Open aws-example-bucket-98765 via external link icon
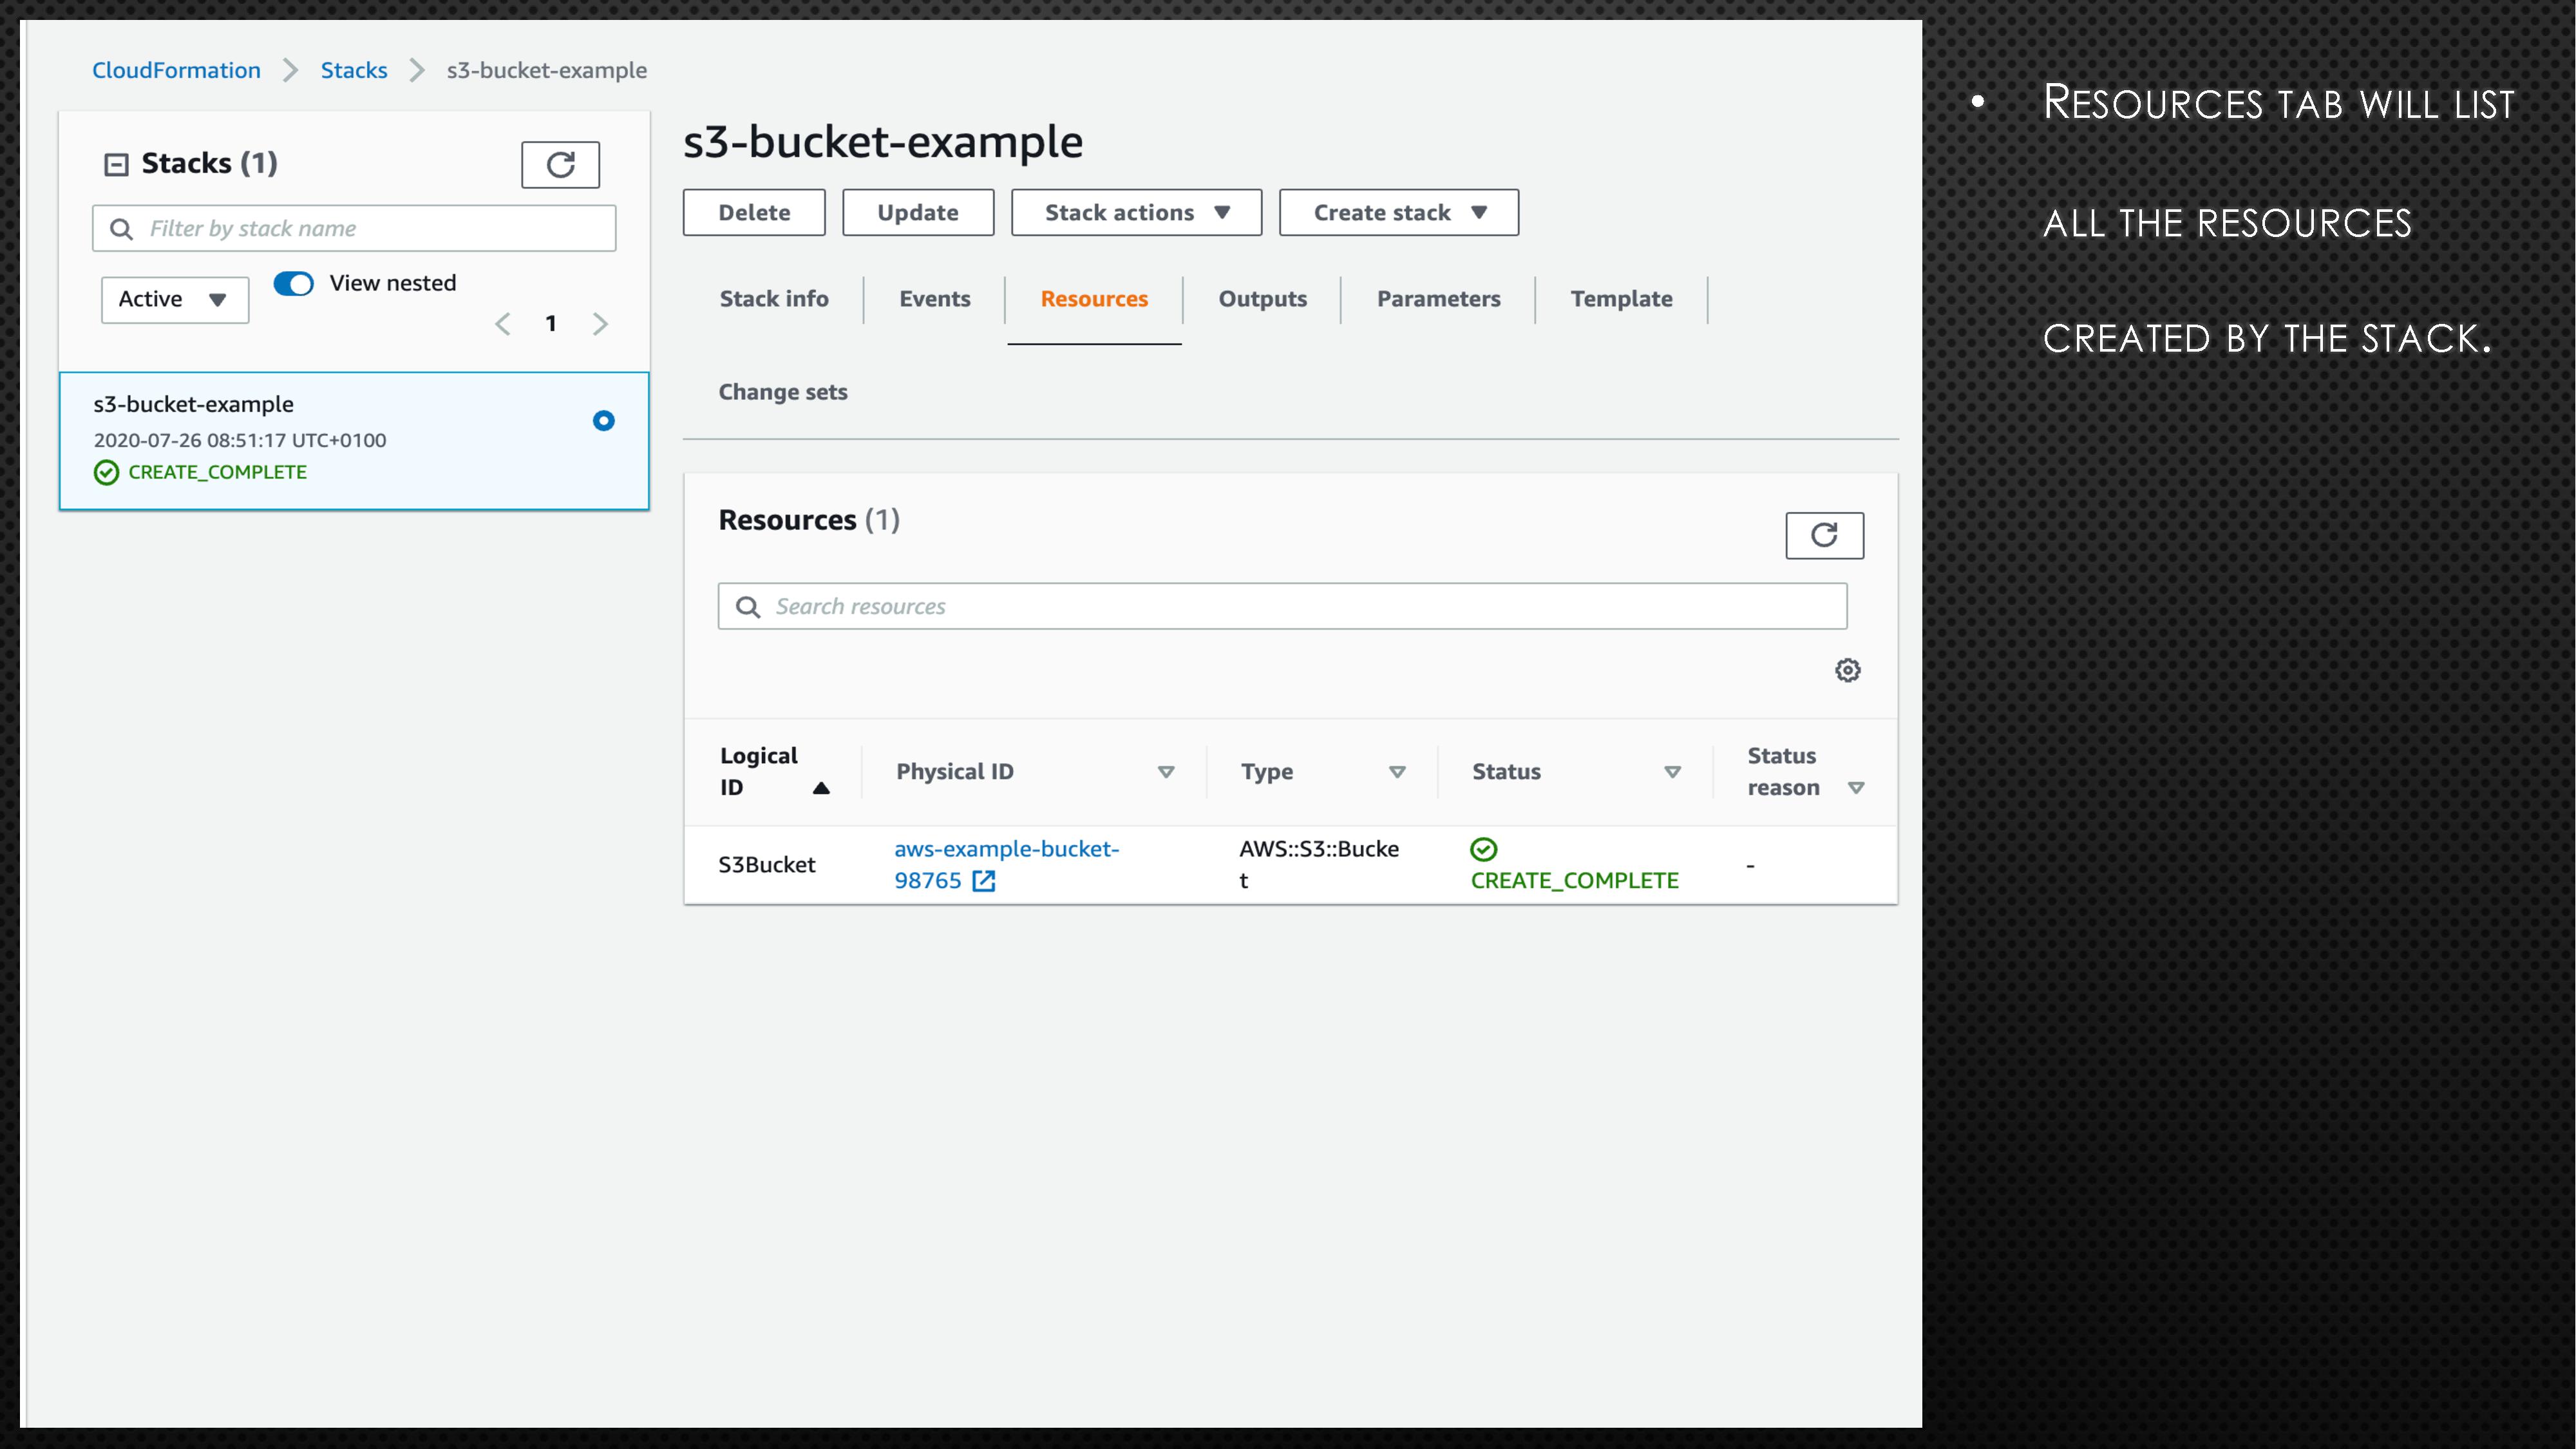The image size is (2576, 1449). click(985, 881)
